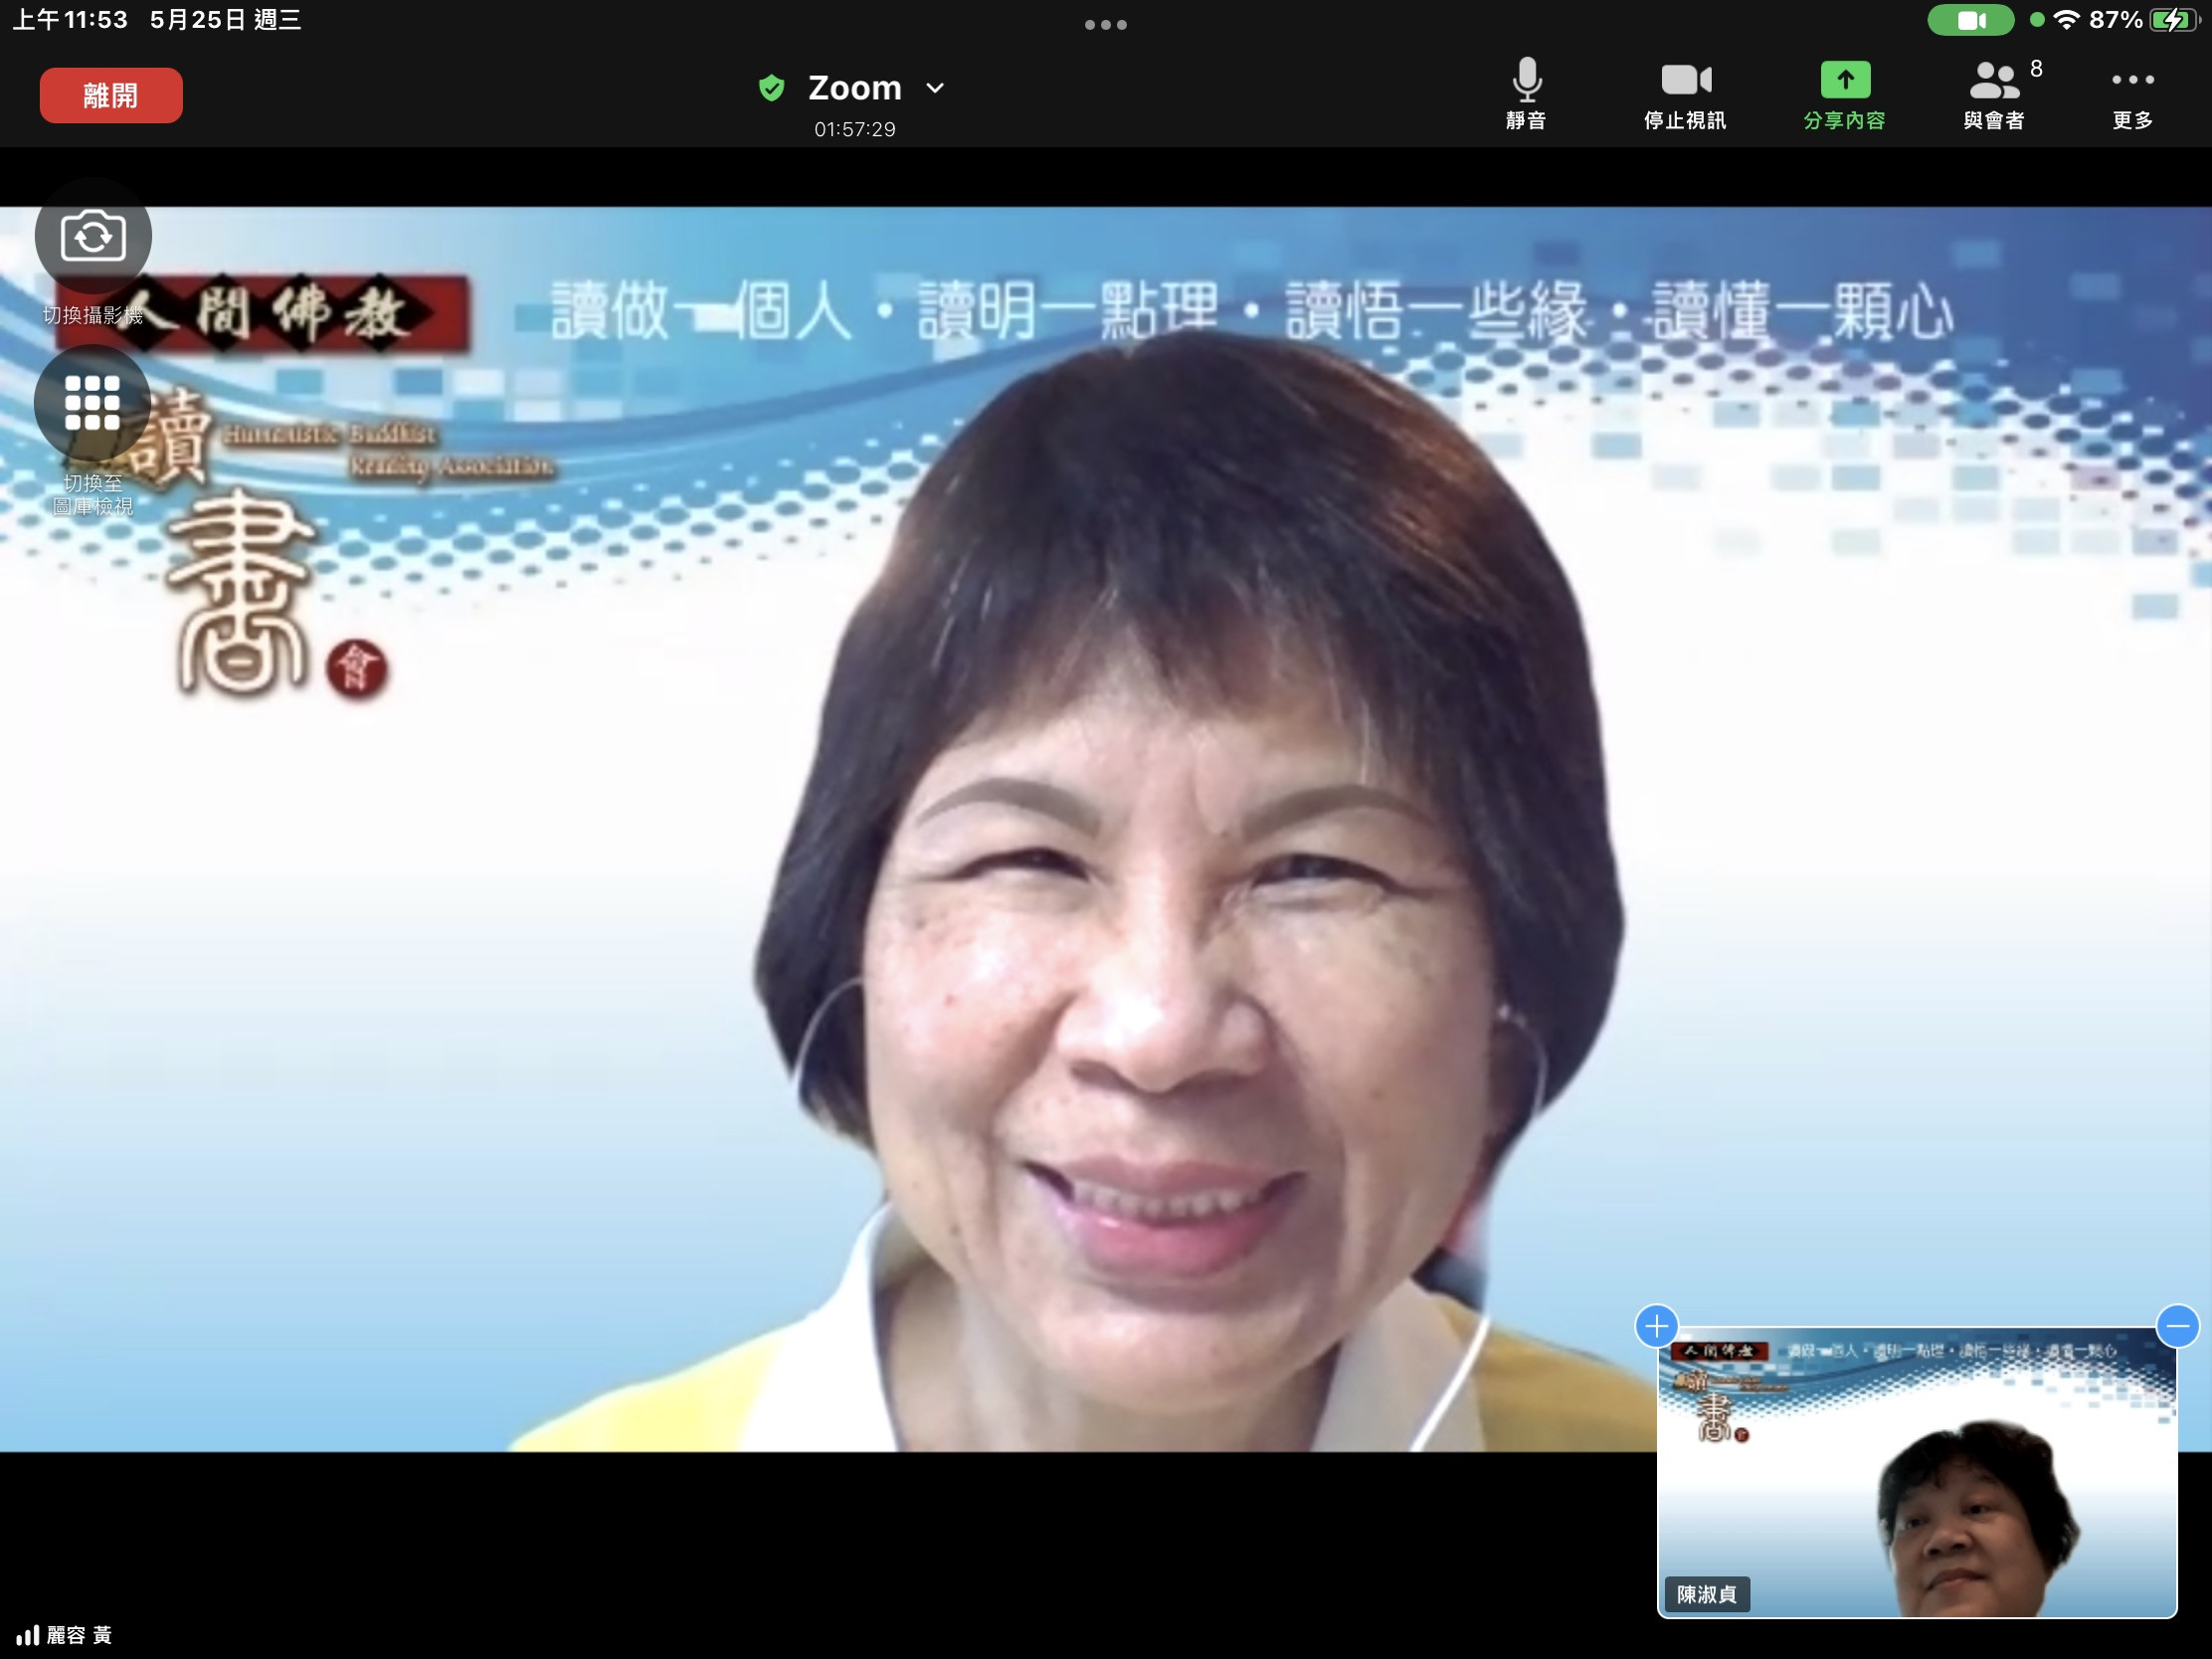
Task: Enlarge self-view with the plus button
Action: [x=1656, y=1326]
